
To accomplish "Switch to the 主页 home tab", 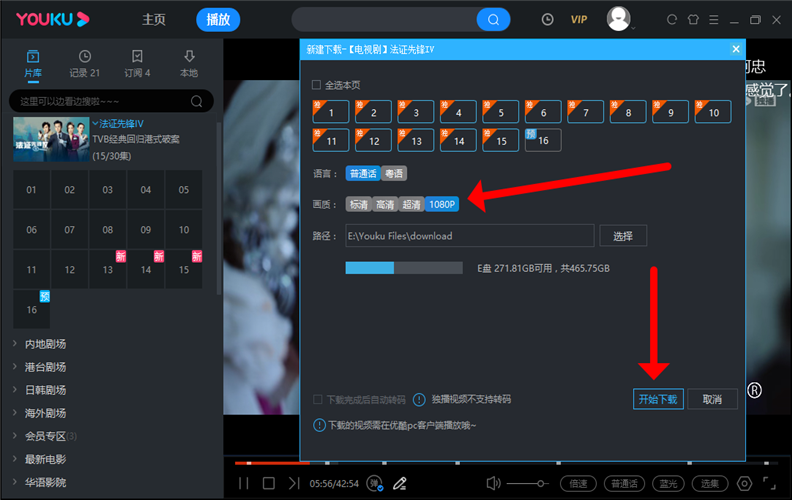I will point(154,19).
